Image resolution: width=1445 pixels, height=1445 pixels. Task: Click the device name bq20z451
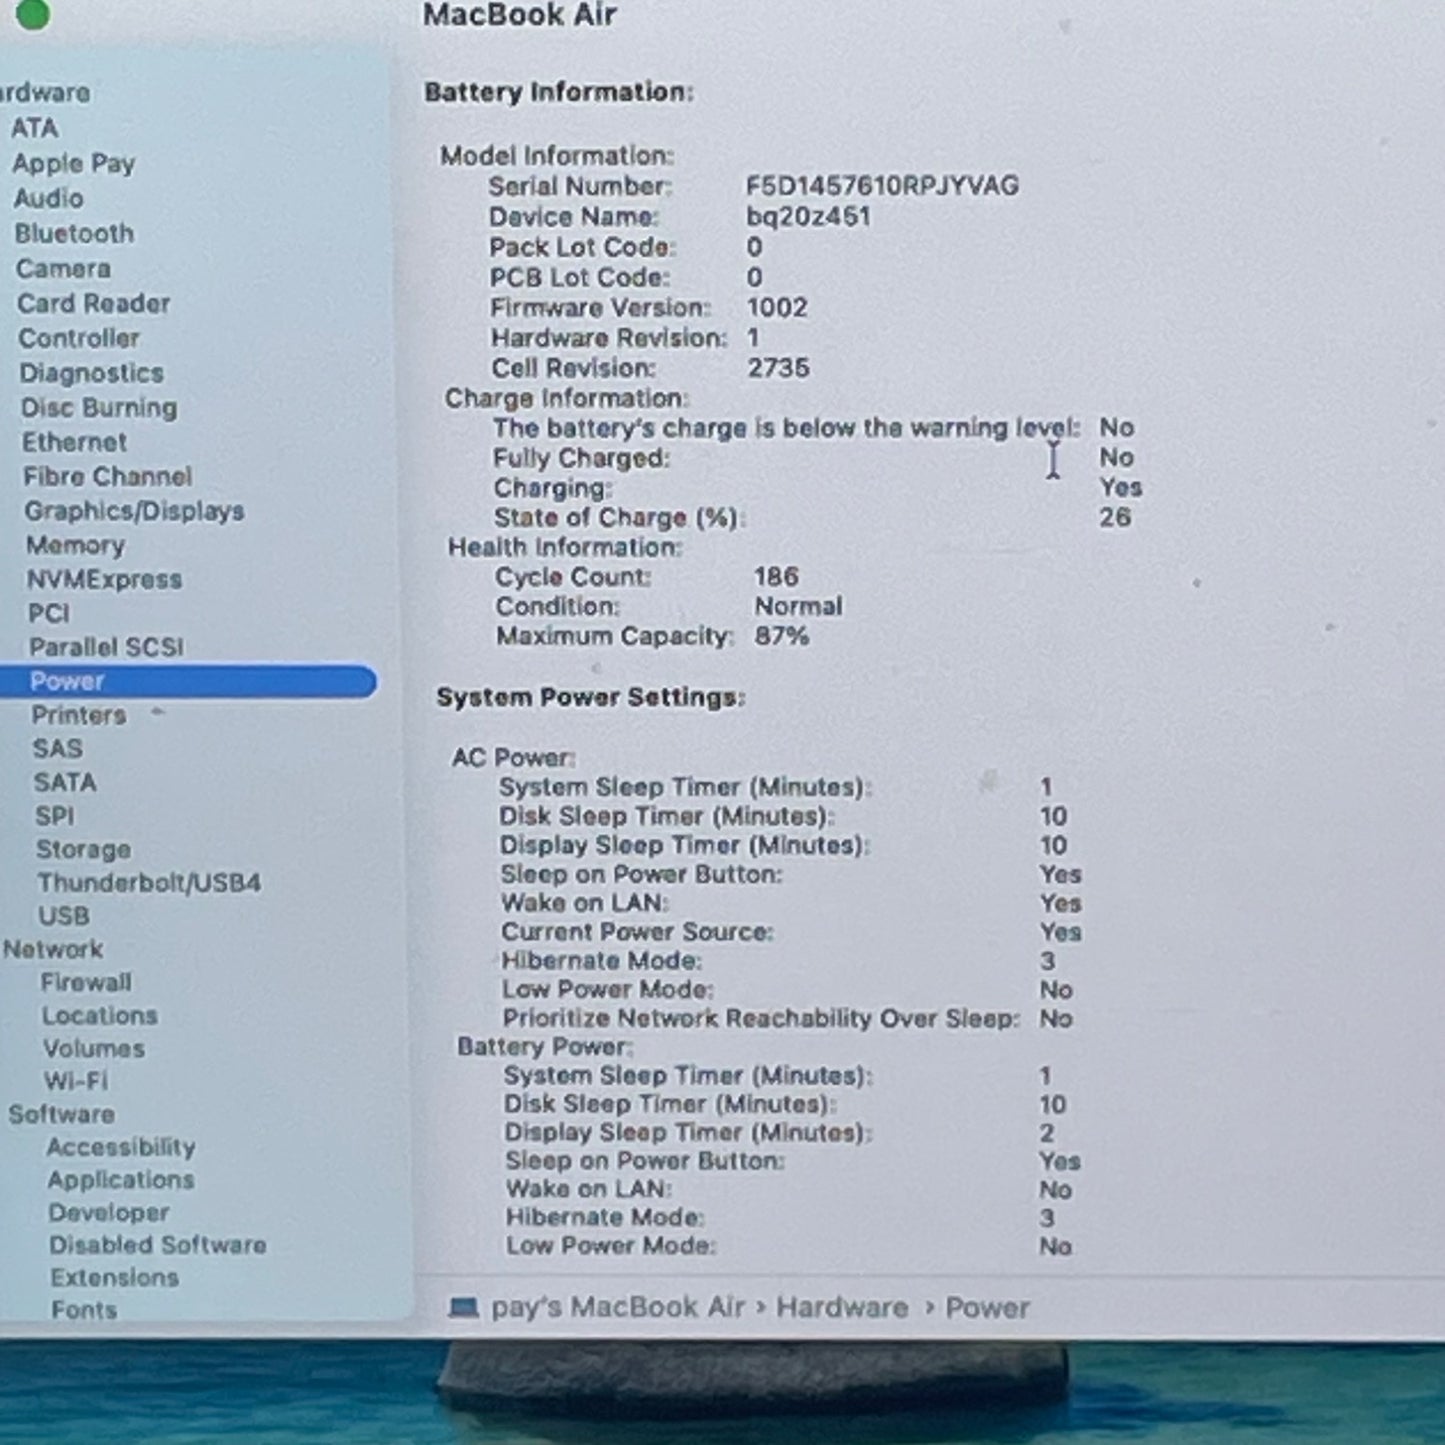[x=808, y=216]
